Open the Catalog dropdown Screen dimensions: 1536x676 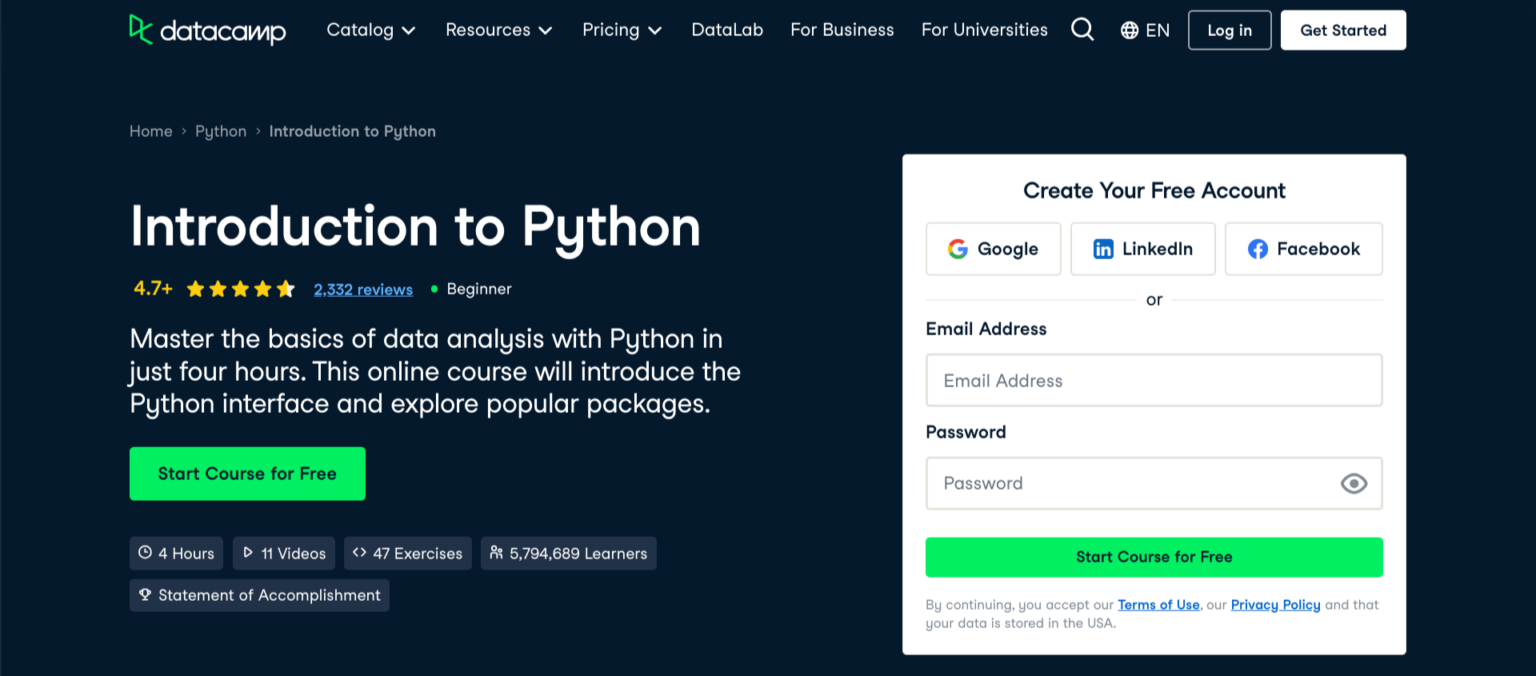(371, 30)
